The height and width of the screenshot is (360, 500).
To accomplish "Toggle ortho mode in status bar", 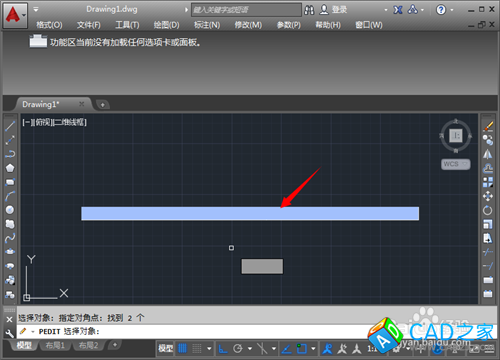I will pos(223,349).
